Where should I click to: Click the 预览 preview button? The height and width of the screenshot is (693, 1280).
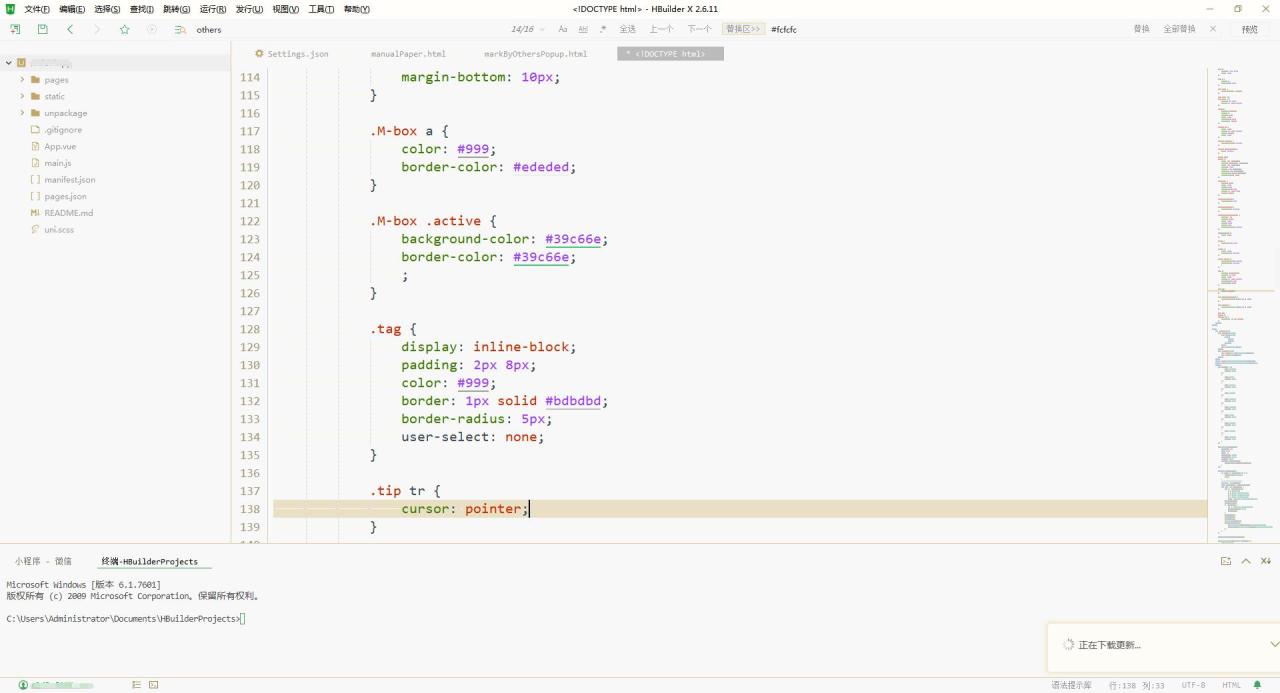[1249, 29]
